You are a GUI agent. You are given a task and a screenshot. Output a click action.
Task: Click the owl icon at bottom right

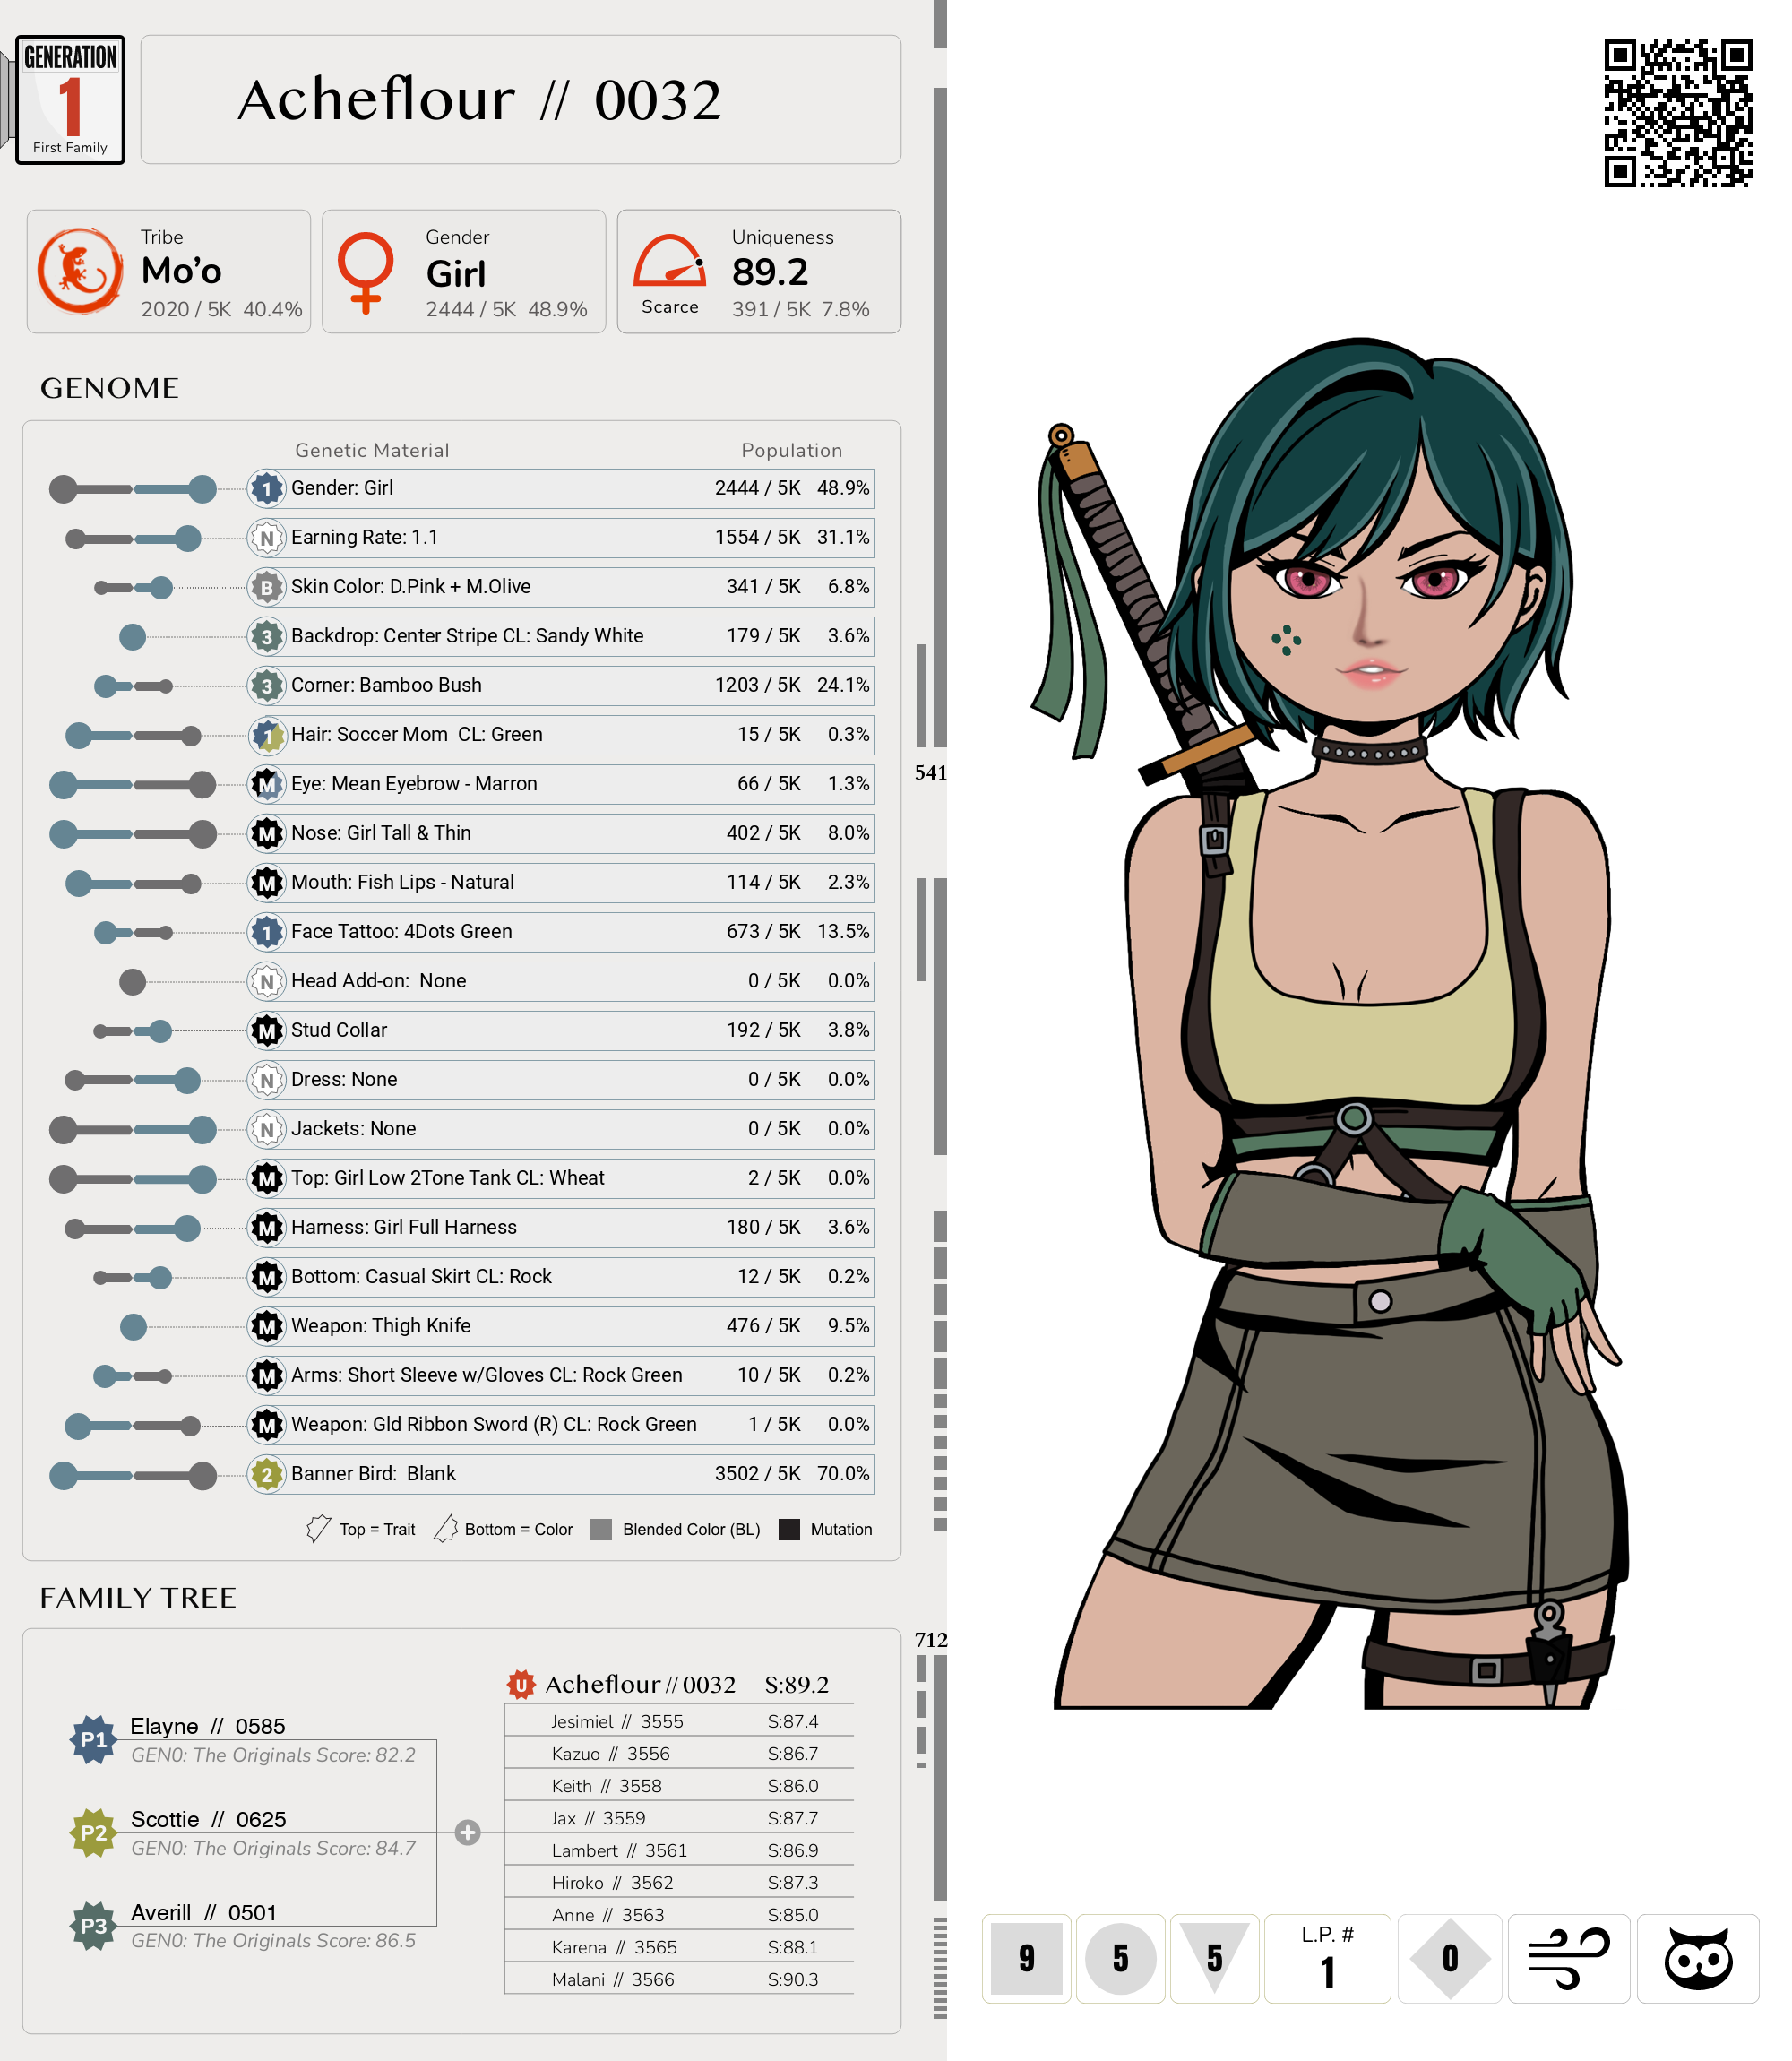(1696, 1958)
